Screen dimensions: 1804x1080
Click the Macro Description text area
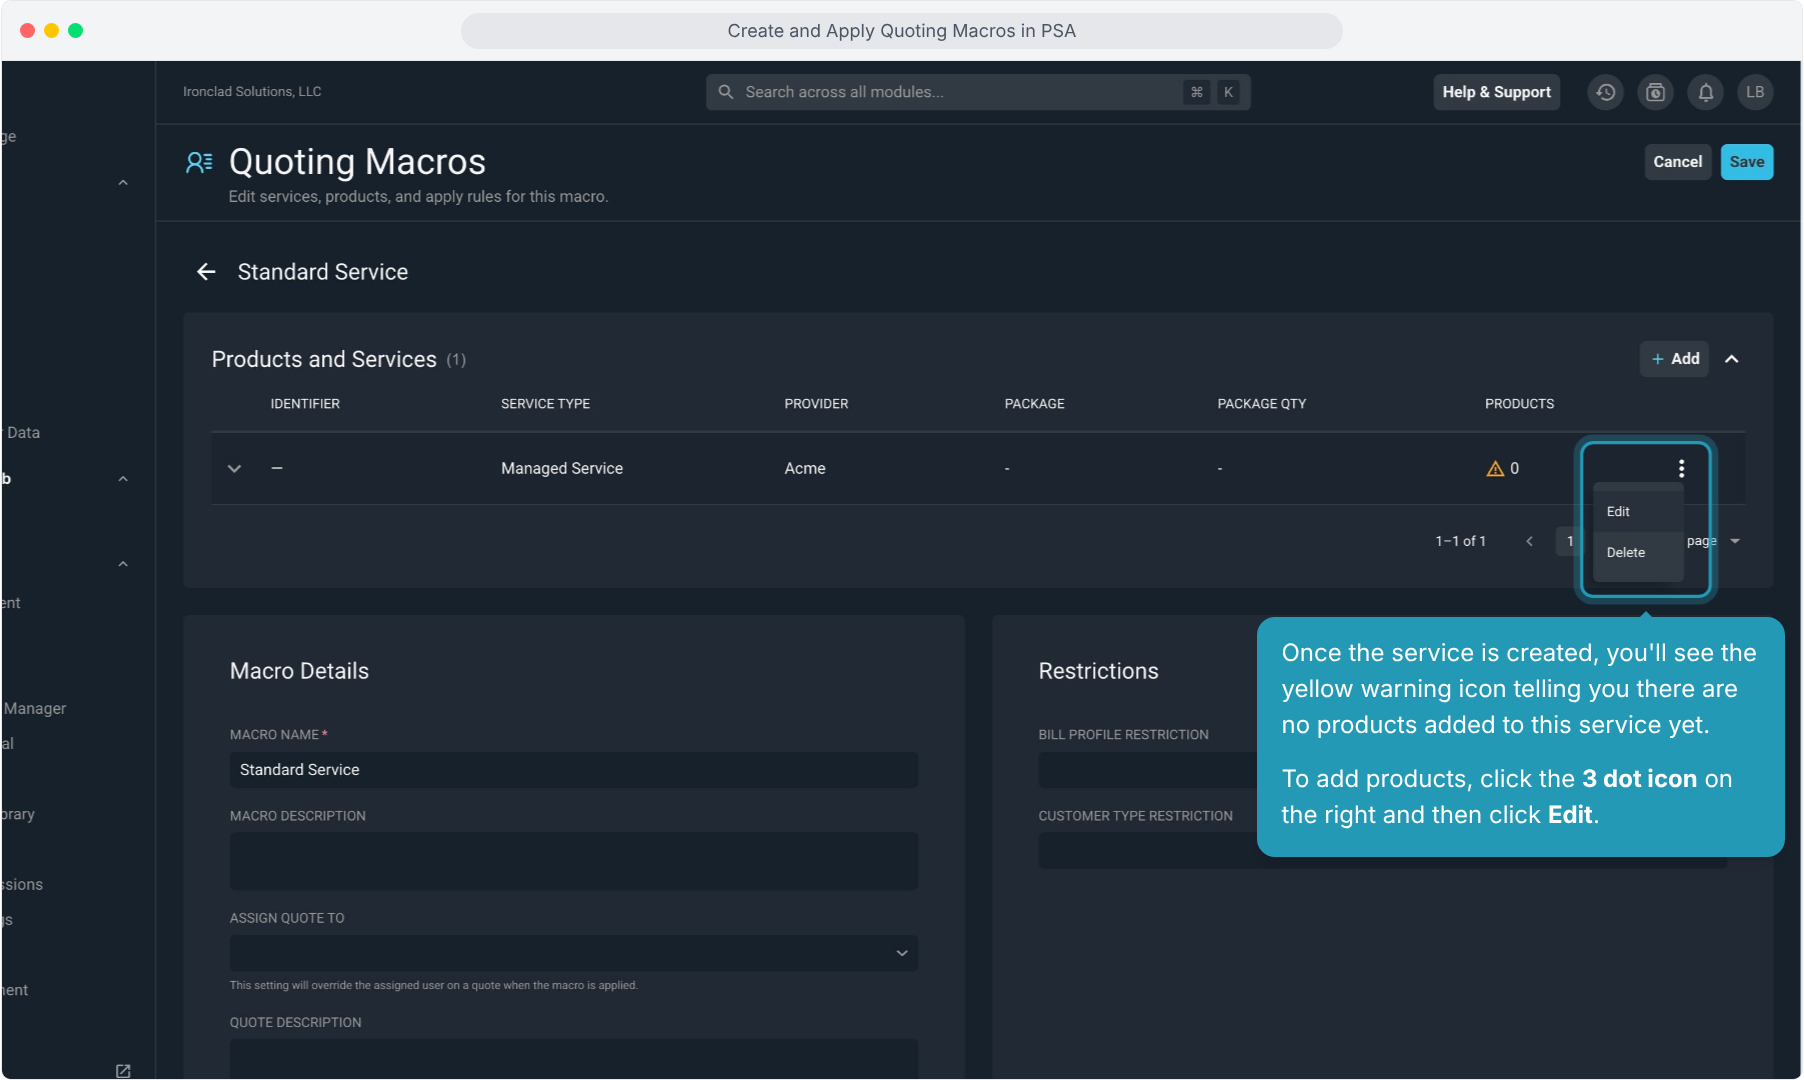[x=574, y=861]
